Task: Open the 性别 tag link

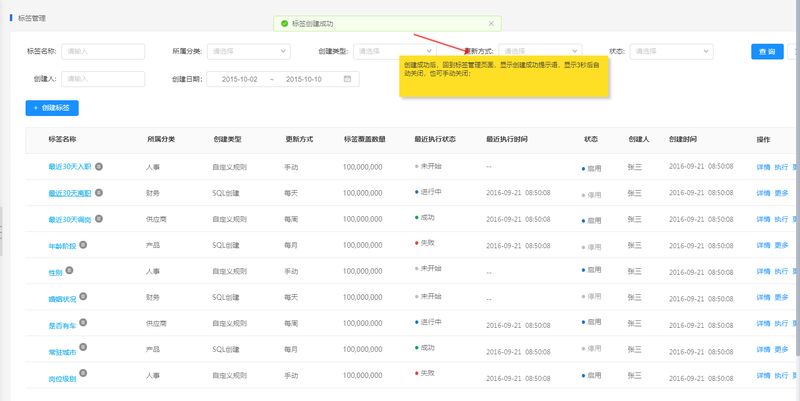Action: 56,272
